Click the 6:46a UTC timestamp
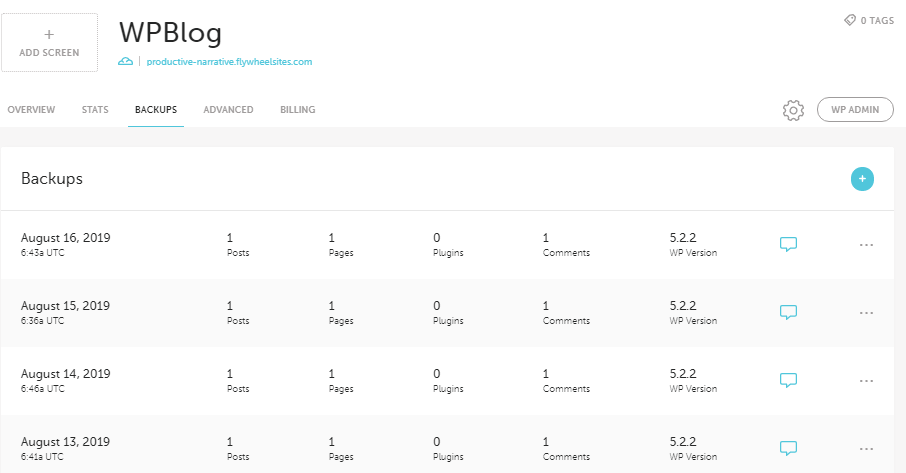906x473 pixels. [x=43, y=389]
